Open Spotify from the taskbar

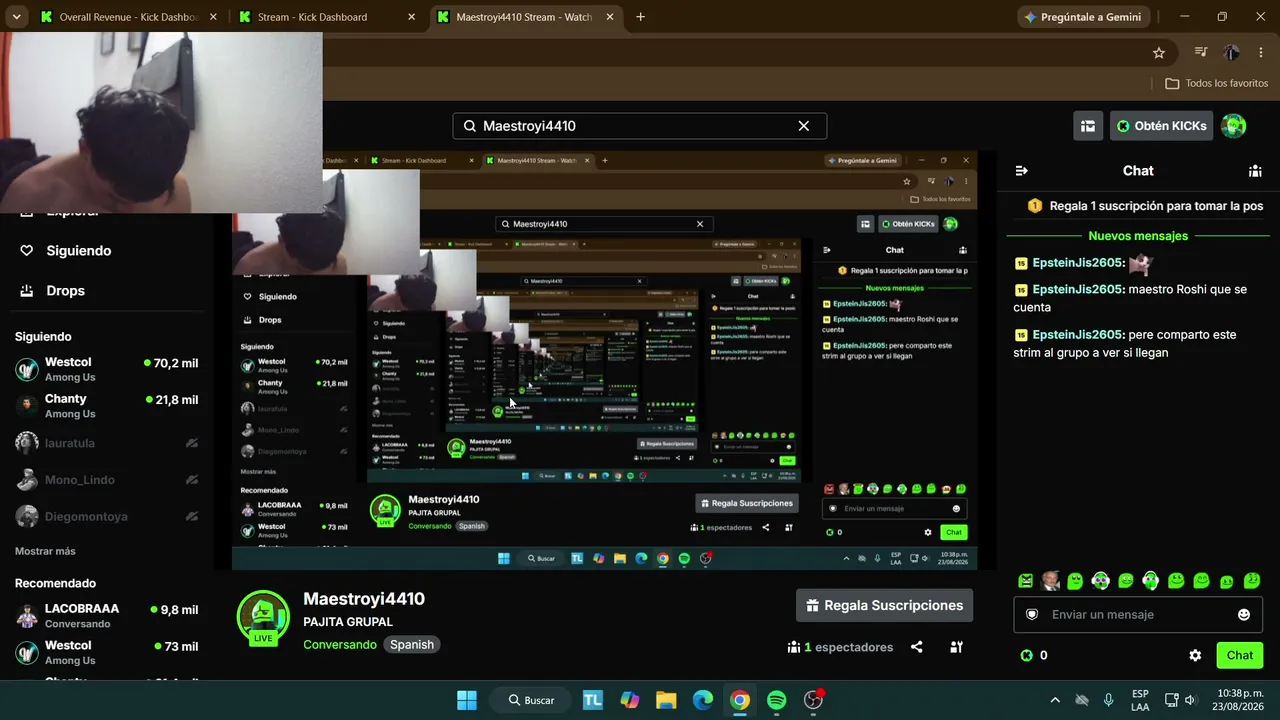(x=777, y=700)
